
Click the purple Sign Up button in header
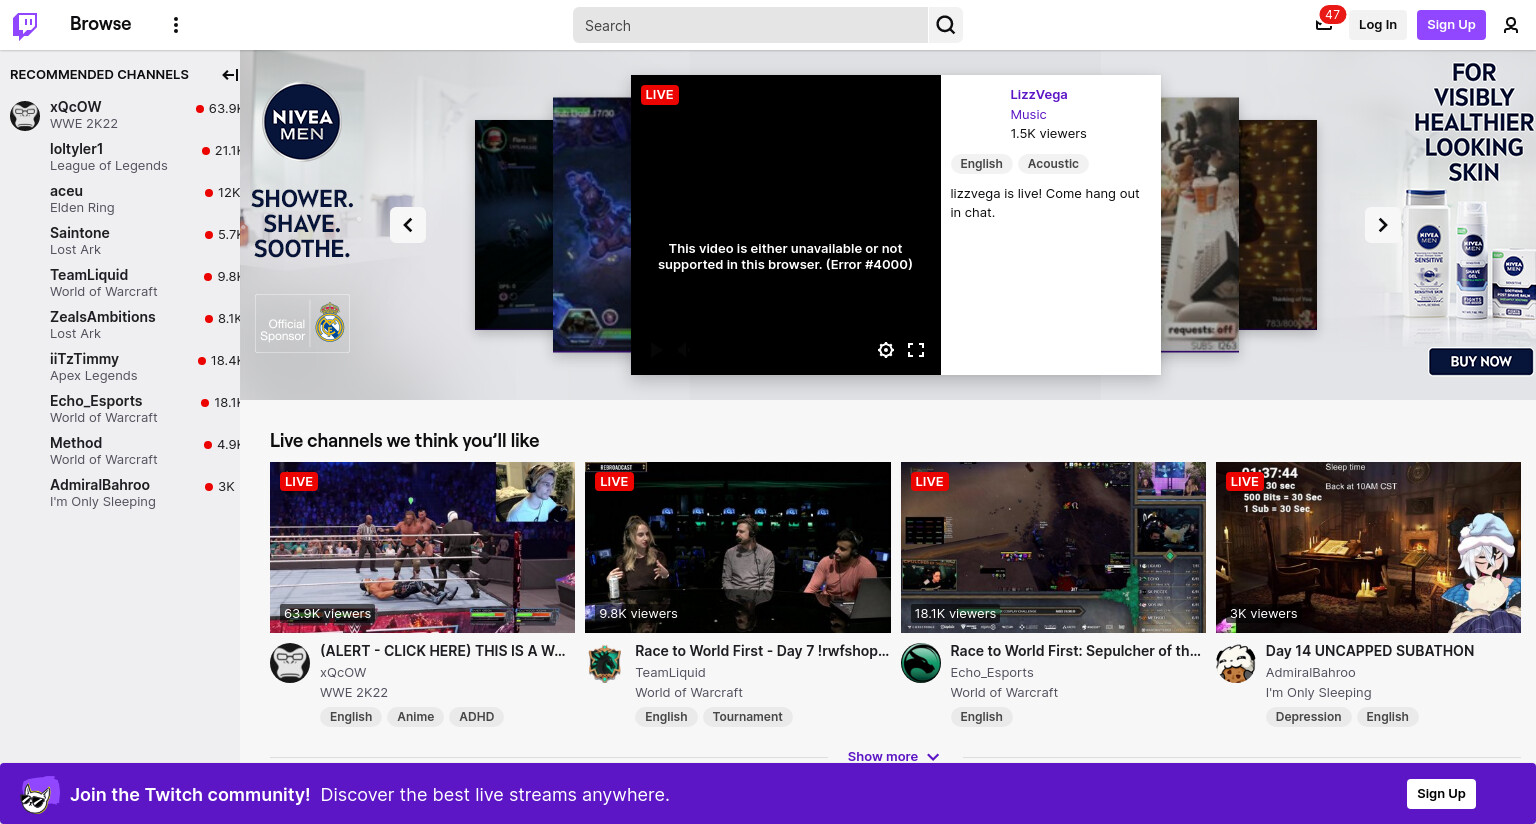point(1451,25)
